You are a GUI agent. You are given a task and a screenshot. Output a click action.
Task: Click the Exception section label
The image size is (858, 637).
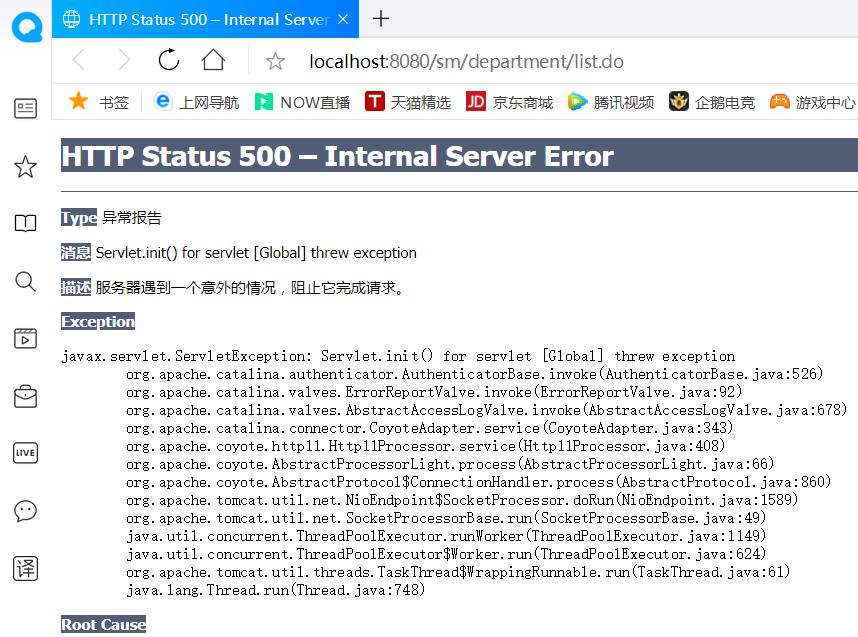98,321
